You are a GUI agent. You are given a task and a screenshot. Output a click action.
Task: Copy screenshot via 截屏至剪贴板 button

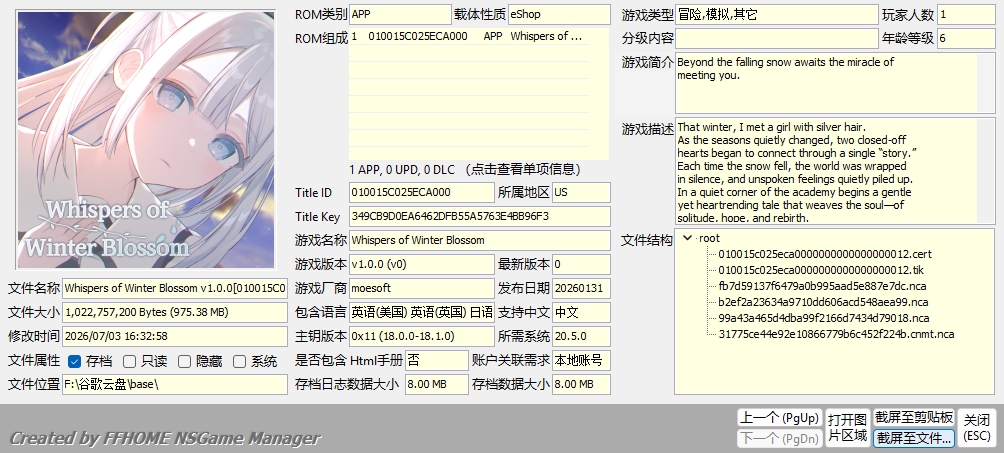(914, 418)
